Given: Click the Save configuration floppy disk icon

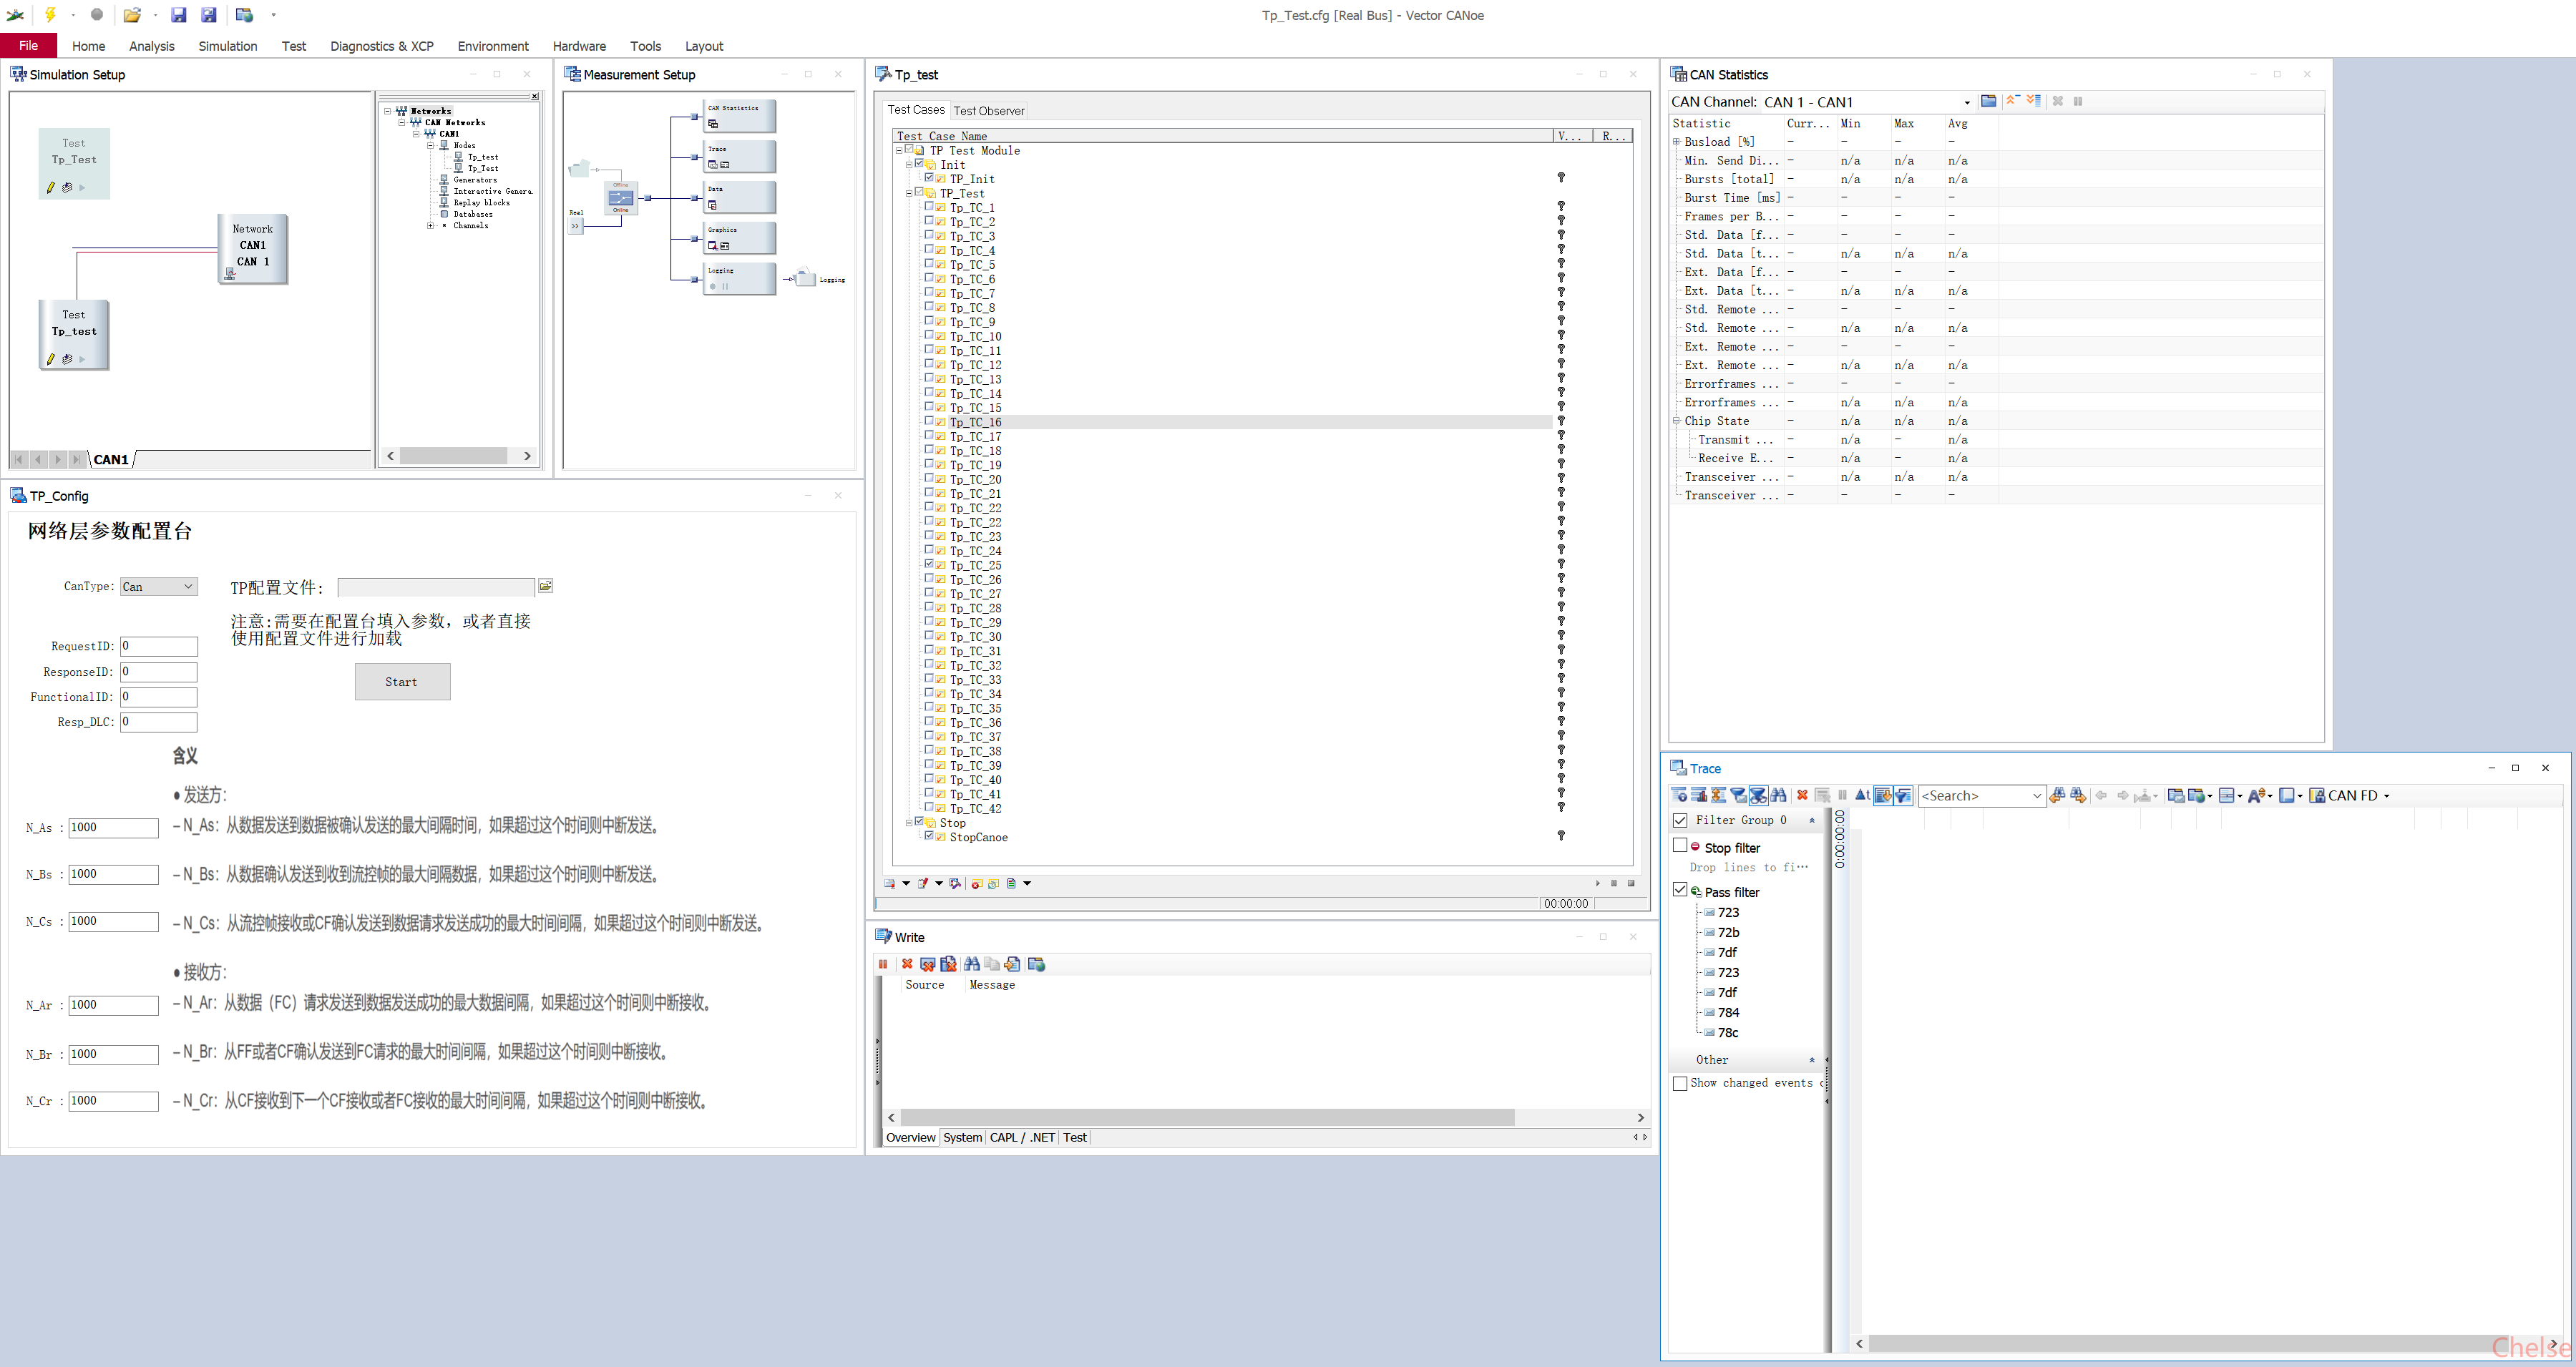Looking at the screenshot, I should (178, 14).
